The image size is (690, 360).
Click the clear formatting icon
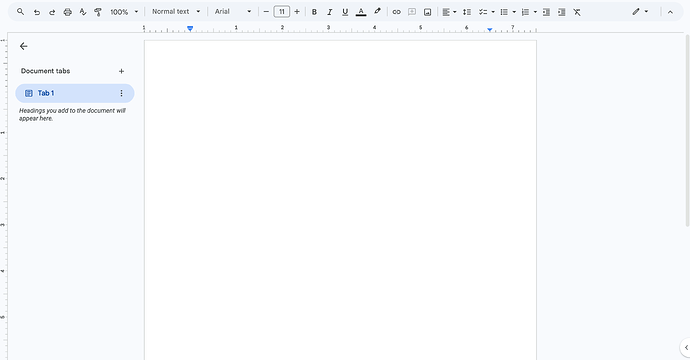coord(577,12)
